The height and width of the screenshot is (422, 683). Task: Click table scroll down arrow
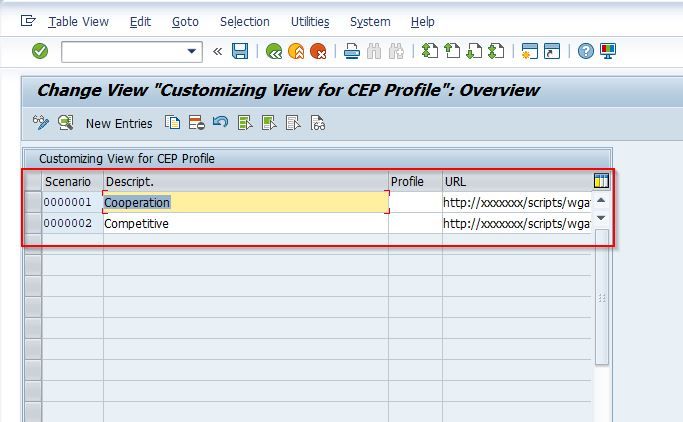[x=601, y=217]
